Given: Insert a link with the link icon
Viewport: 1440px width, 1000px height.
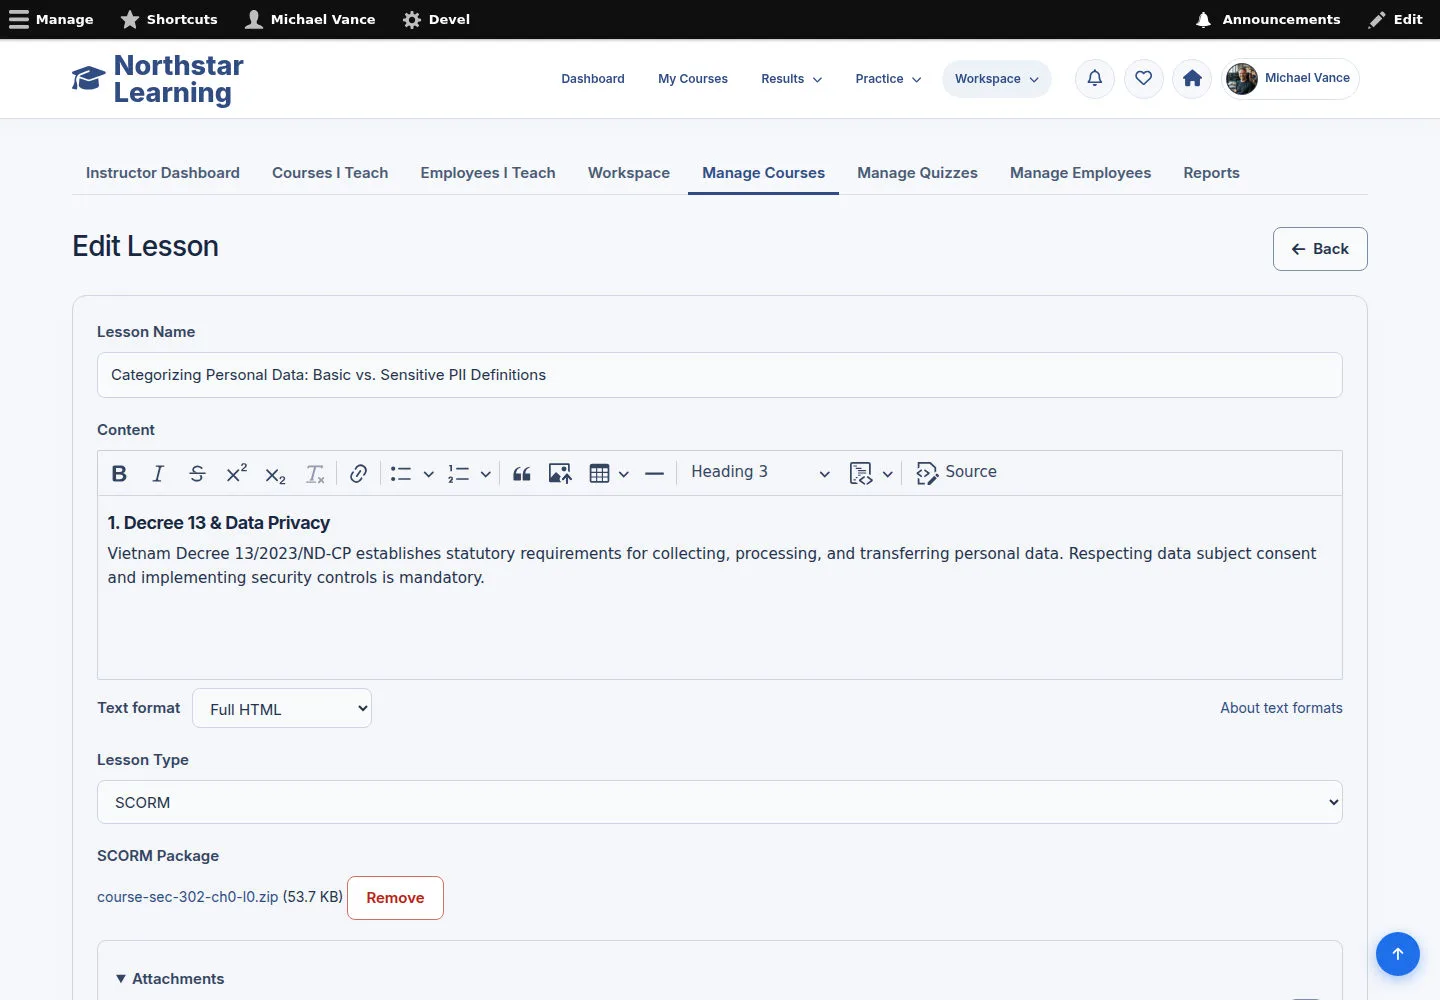Looking at the screenshot, I should (x=358, y=473).
